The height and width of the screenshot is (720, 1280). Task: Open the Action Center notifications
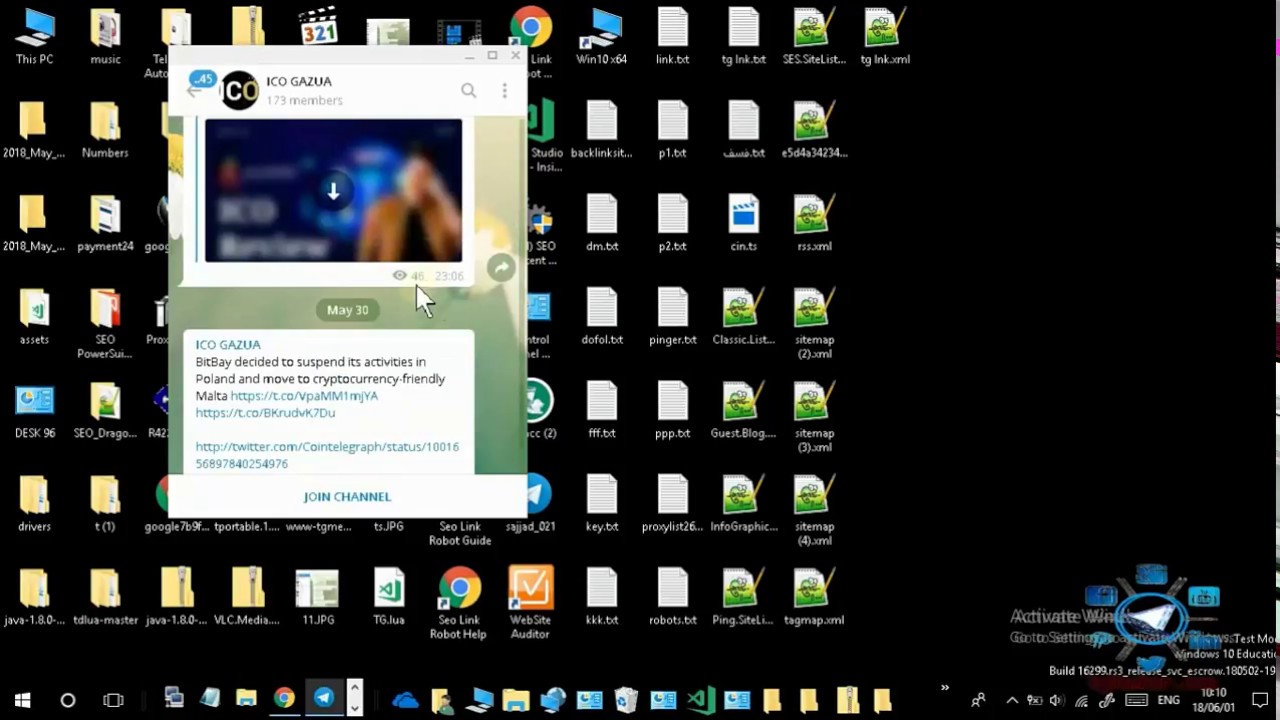pyautogui.click(x=1260, y=700)
